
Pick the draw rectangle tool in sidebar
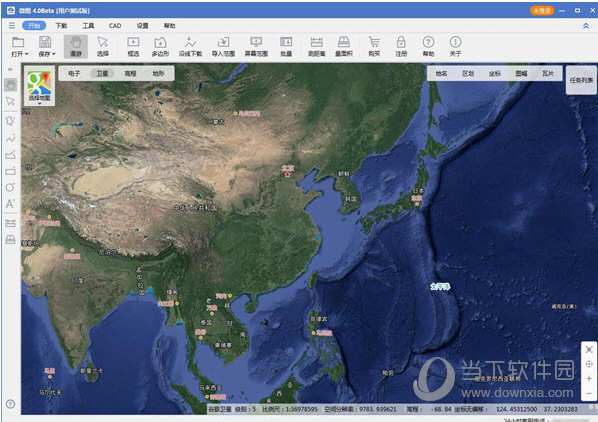pos(10,171)
